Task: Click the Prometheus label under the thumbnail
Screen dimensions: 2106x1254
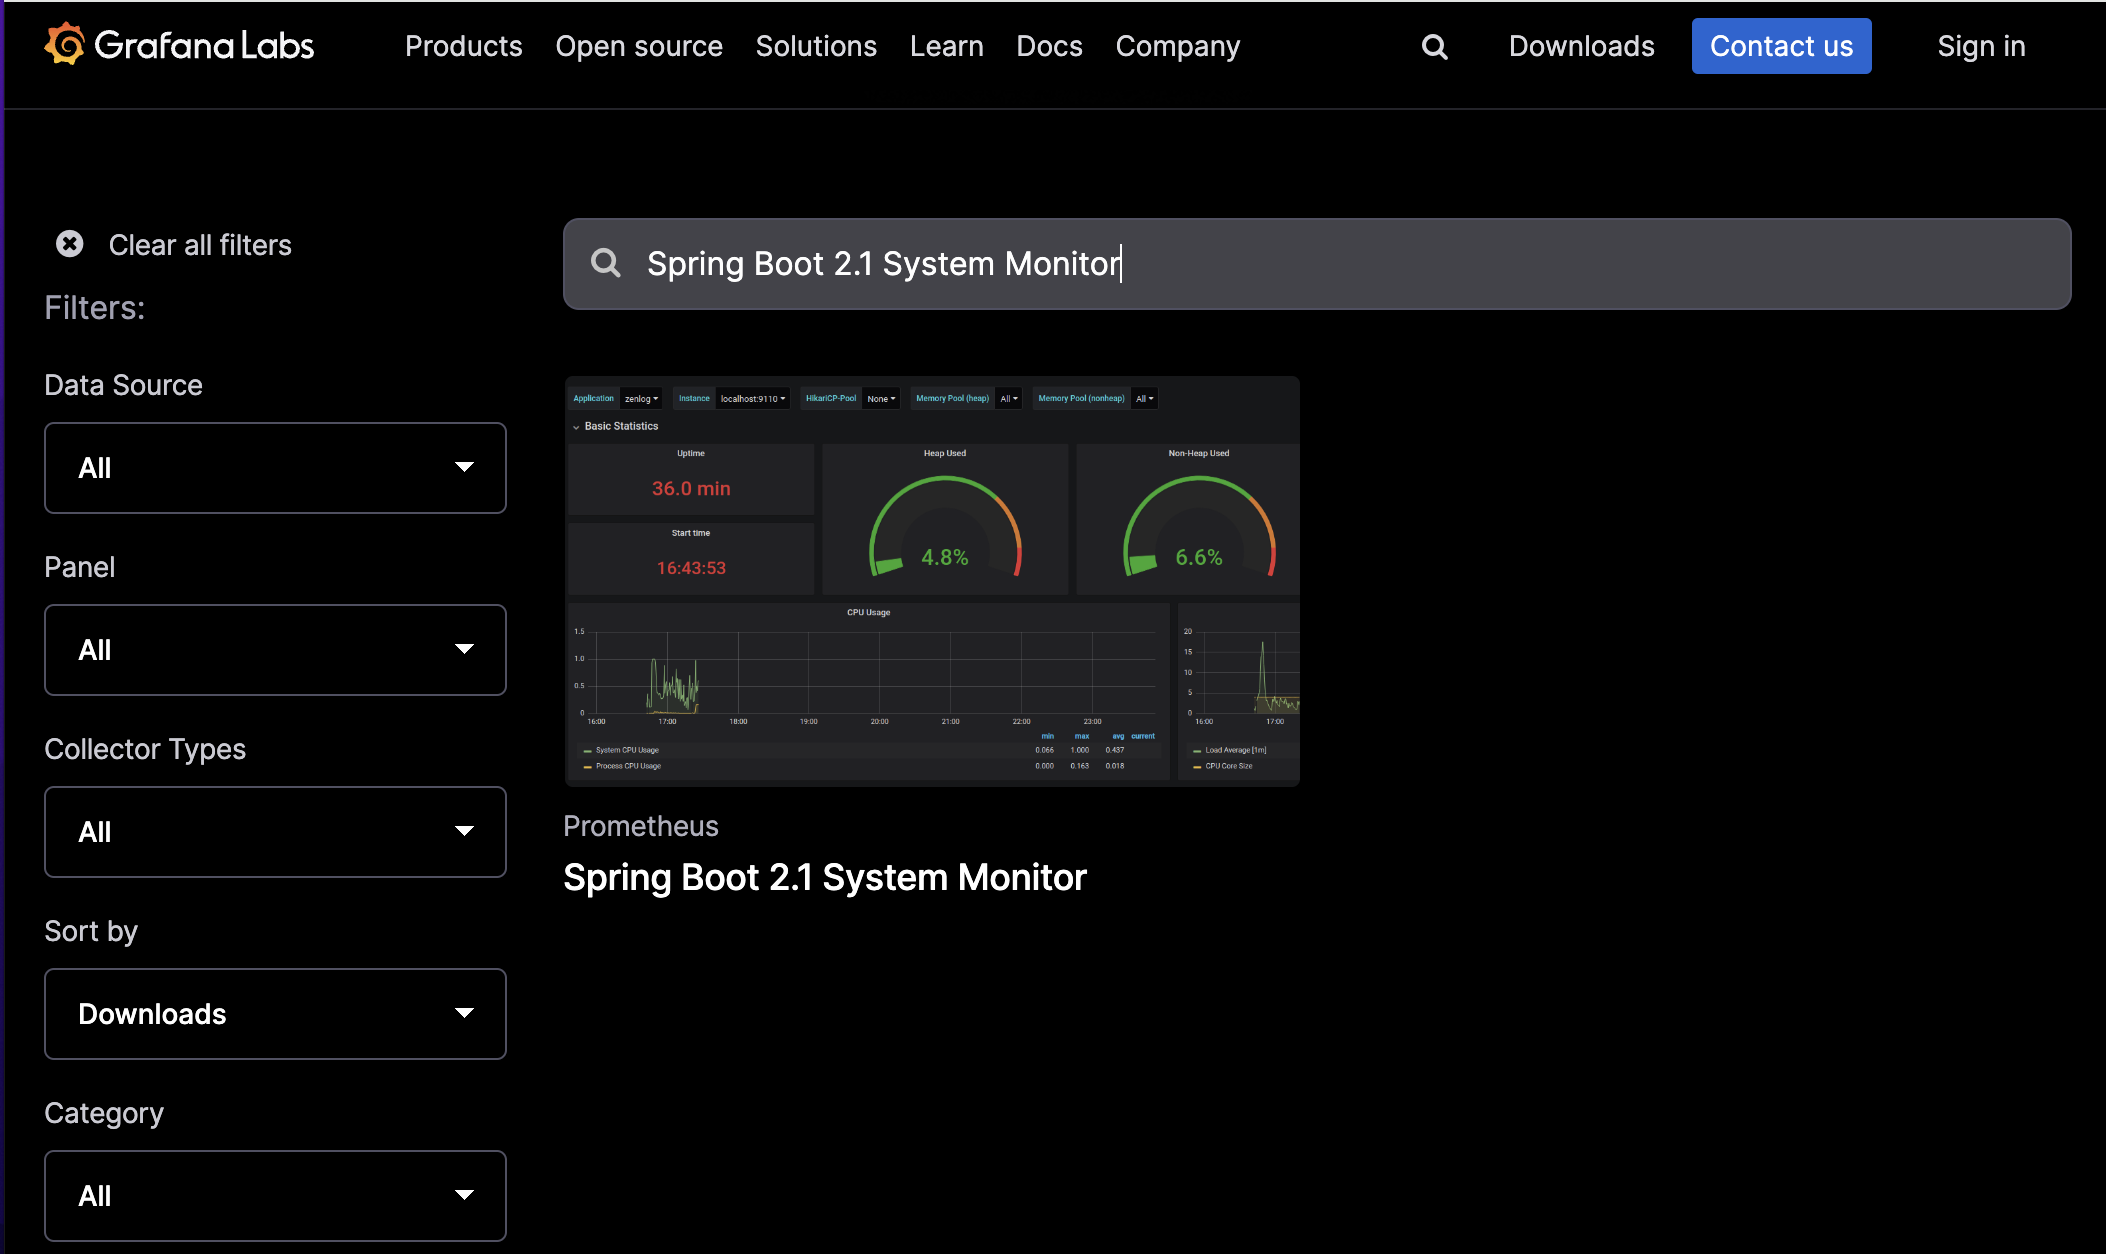Action: [x=641, y=826]
